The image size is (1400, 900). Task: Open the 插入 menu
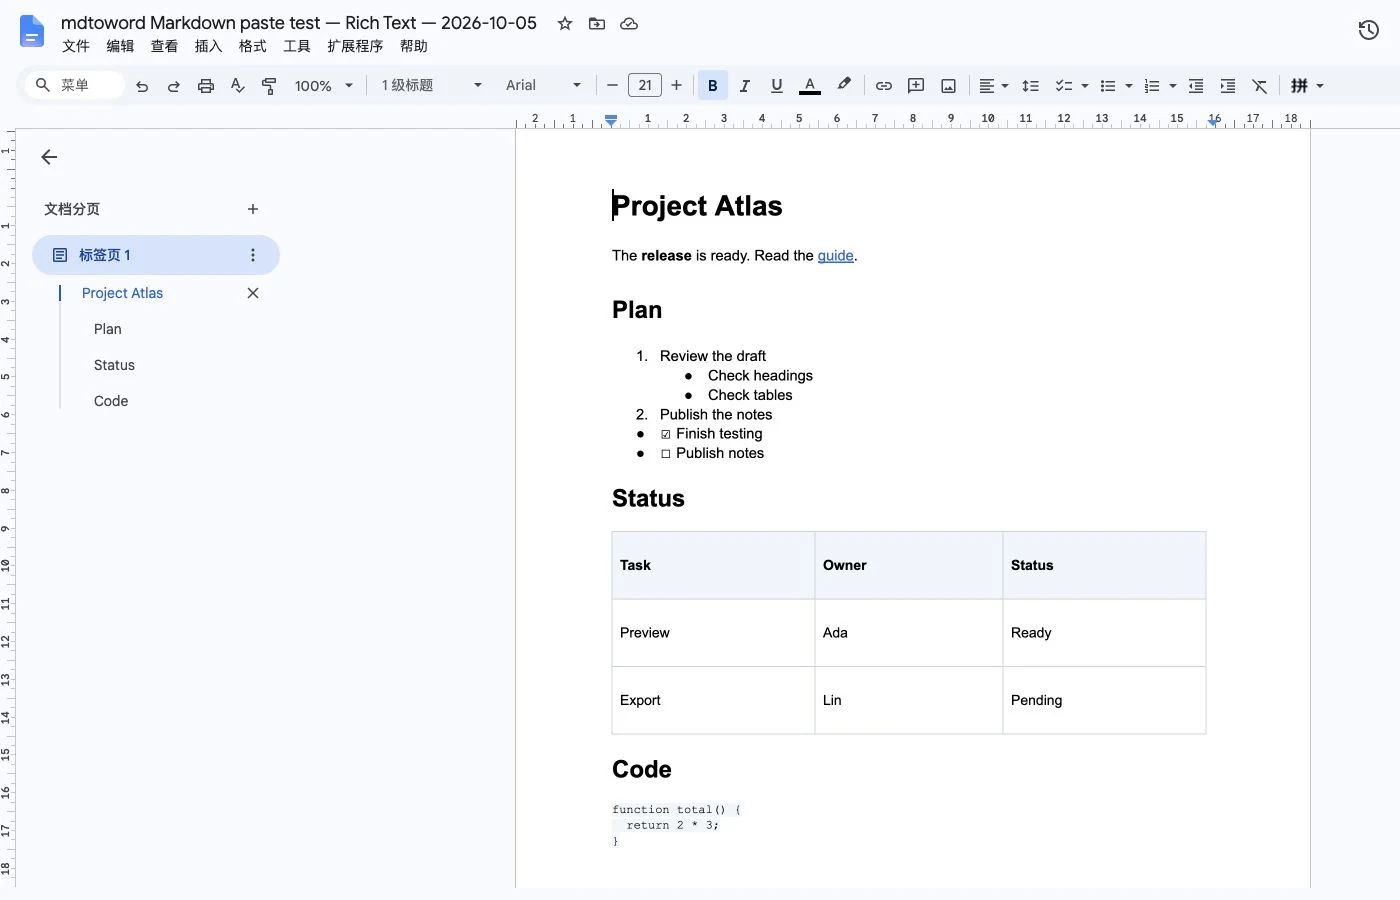[208, 46]
